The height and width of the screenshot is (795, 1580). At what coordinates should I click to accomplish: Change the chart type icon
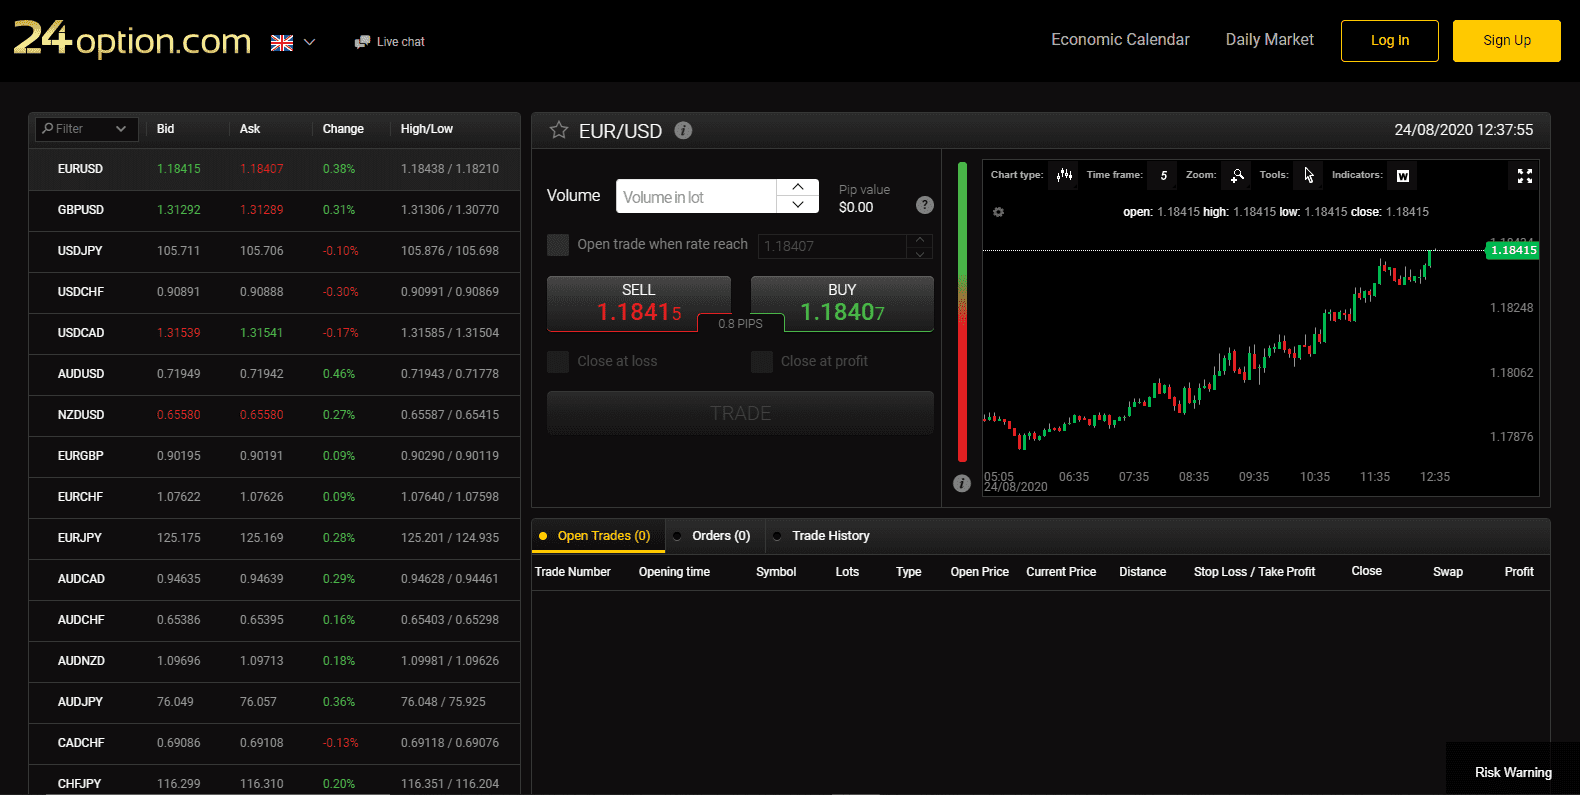tap(1064, 176)
